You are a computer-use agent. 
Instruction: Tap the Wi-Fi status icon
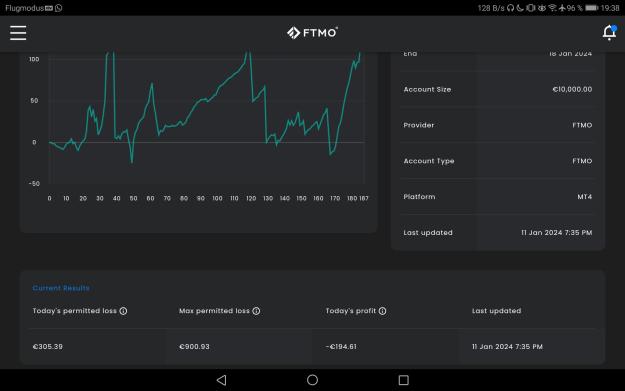pos(552,8)
